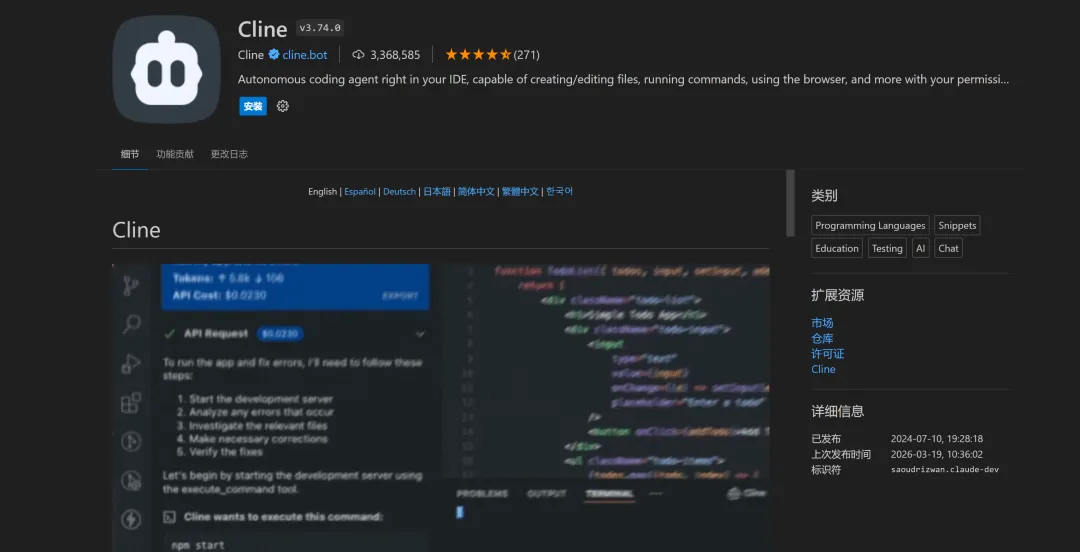Click the English language label
The width and height of the screenshot is (1080, 552).
(322, 192)
